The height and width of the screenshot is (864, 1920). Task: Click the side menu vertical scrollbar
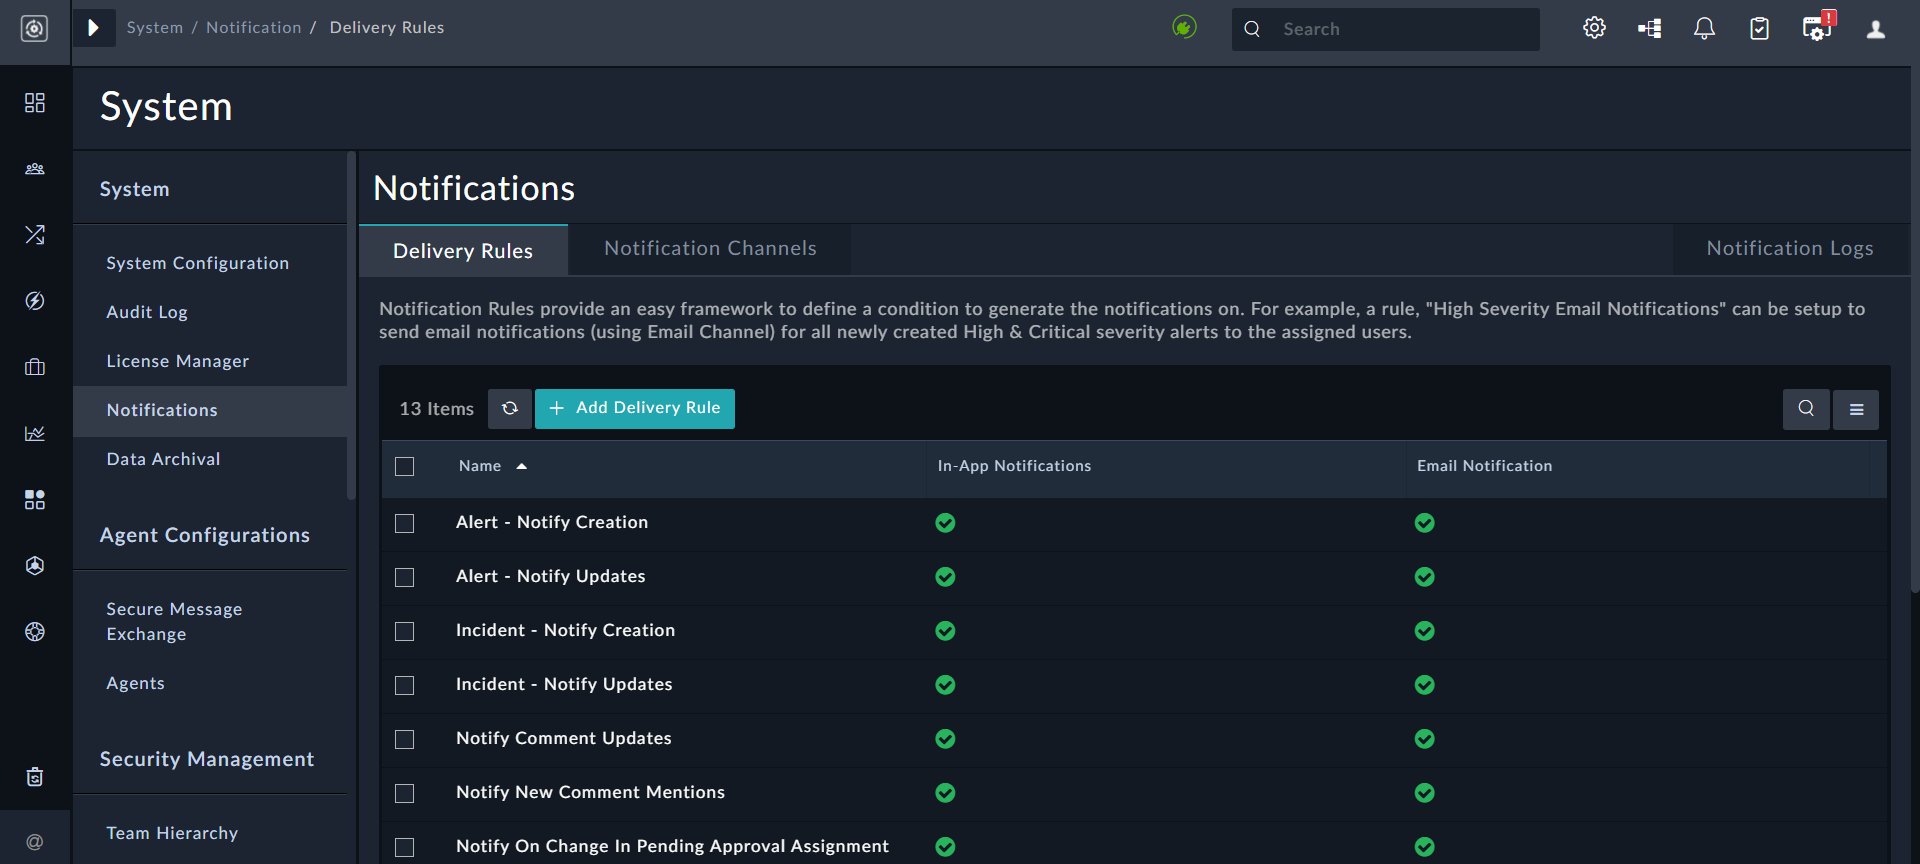point(351,325)
